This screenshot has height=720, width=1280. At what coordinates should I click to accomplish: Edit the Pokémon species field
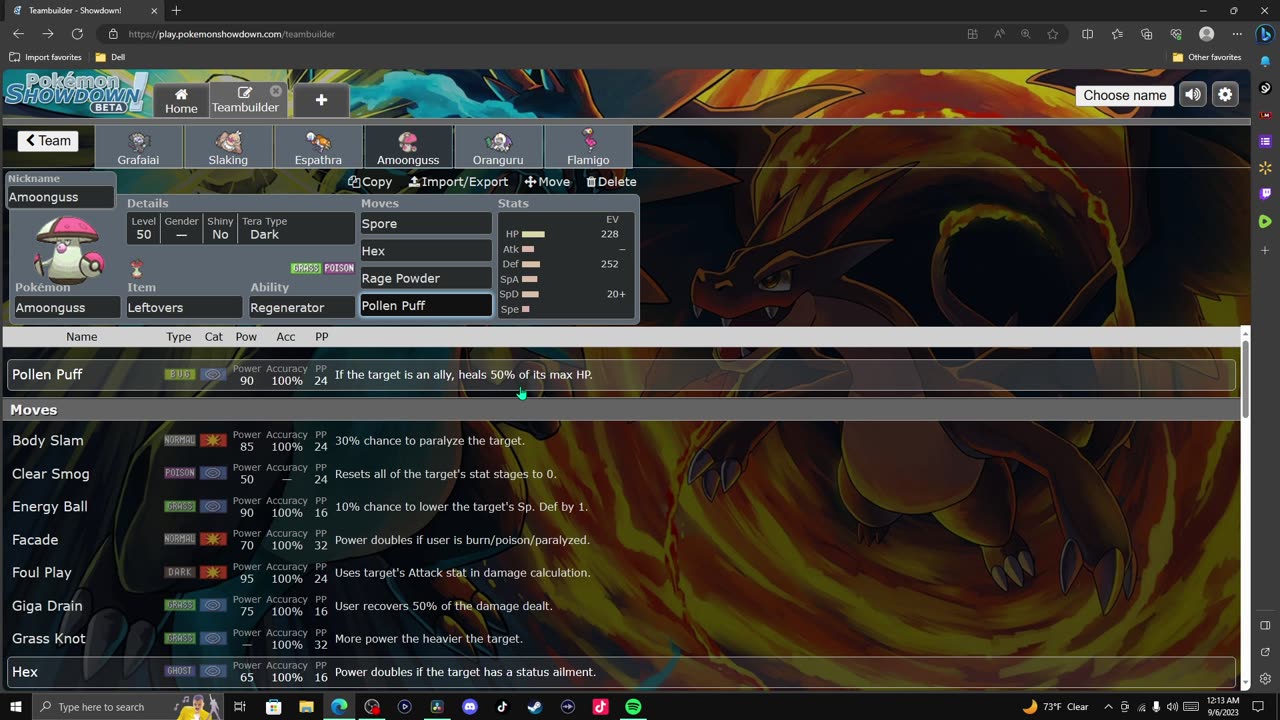pyautogui.click(x=66, y=308)
